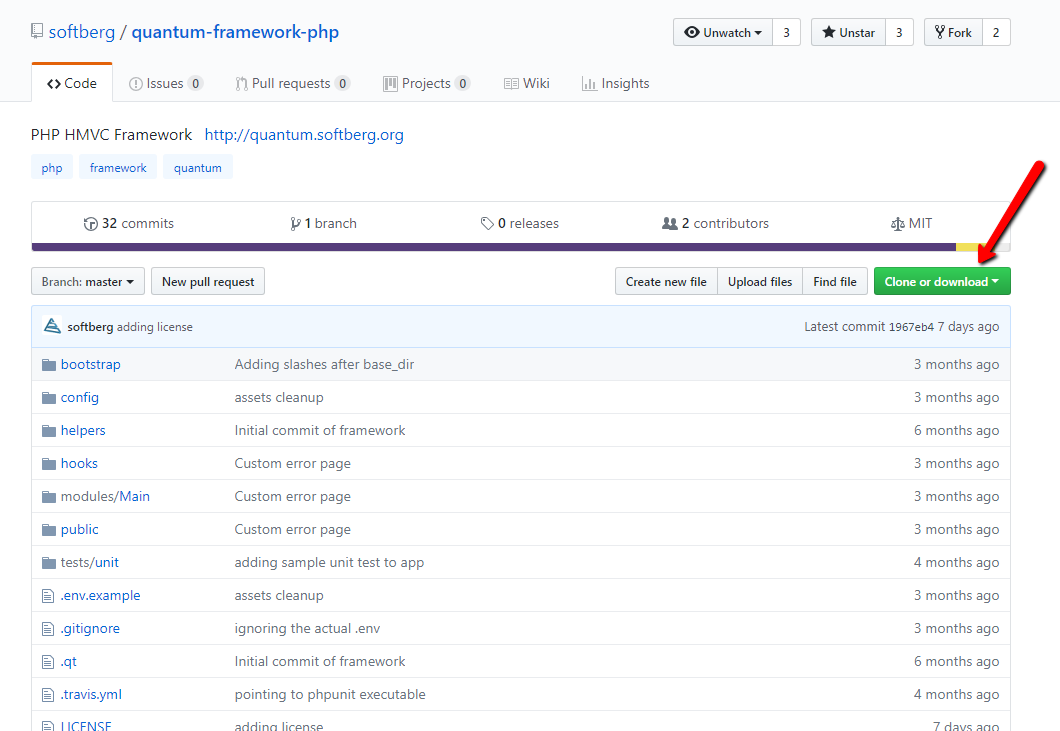The image size is (1060, 731).
Task: Open the config folder
Action: 80,398
